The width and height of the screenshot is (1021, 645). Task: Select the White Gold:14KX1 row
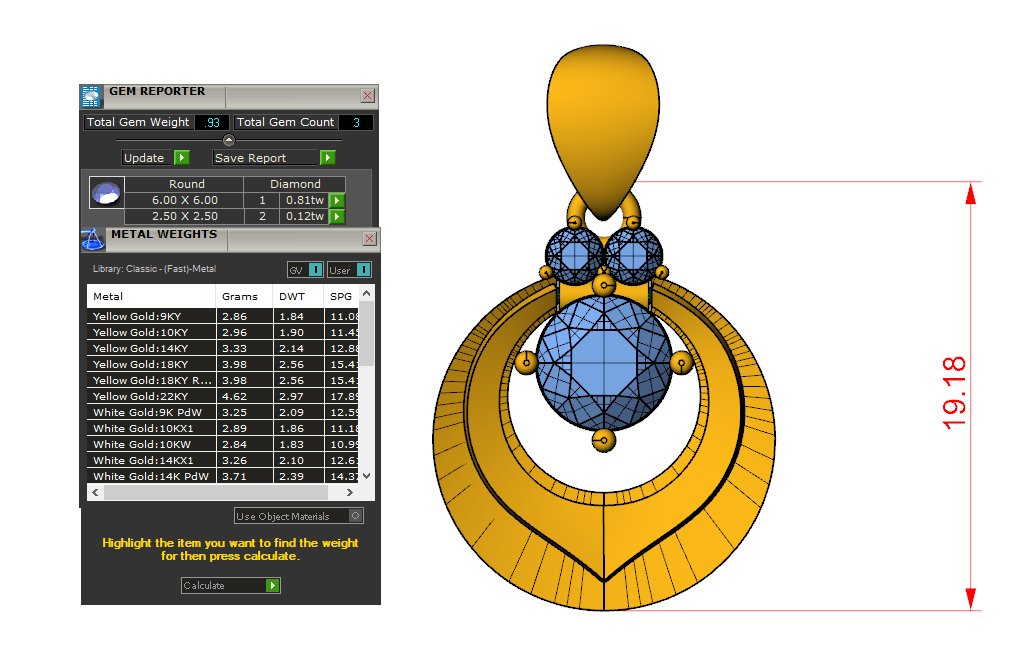(x=223, y=460)
